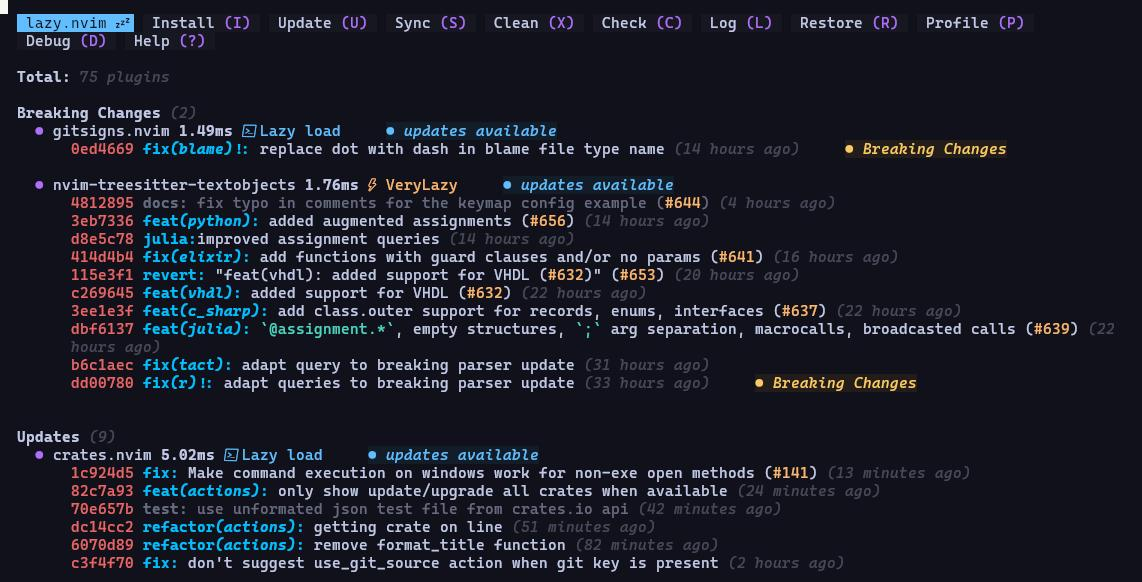Image resolution: width=1142 pixels, height=582 pixels.
Task: Click the terminal icon beside gitsigns Lazy load
Action: (249, 131)
